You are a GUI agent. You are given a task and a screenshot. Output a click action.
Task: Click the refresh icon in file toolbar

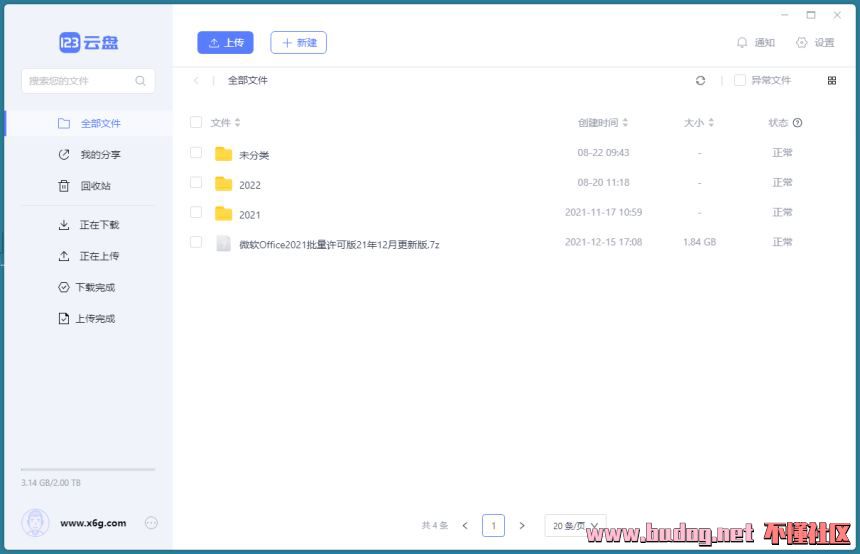click(x=700, y=81)
